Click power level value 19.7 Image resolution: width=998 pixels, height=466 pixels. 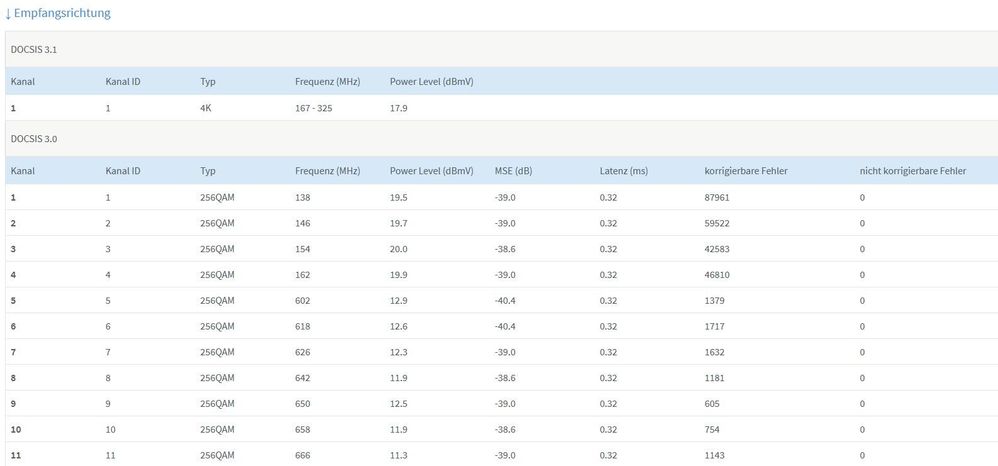click(398, 223)
